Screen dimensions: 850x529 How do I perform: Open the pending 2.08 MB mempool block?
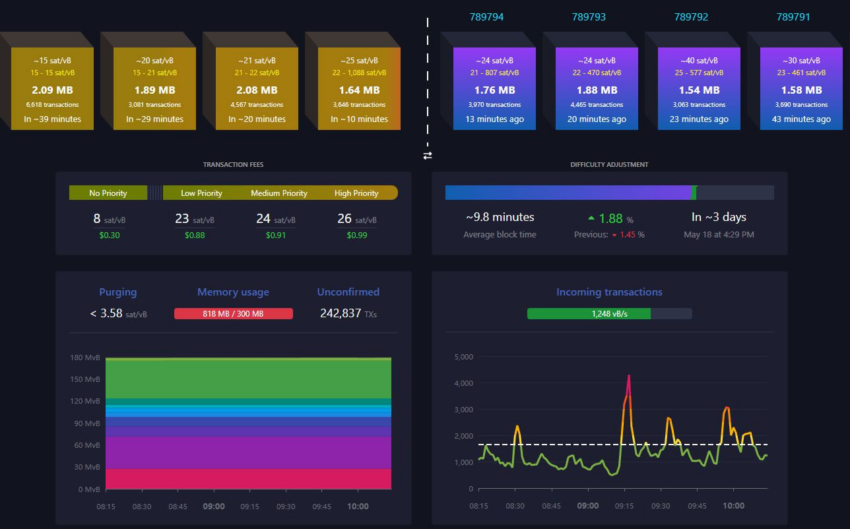click(257, 88)
